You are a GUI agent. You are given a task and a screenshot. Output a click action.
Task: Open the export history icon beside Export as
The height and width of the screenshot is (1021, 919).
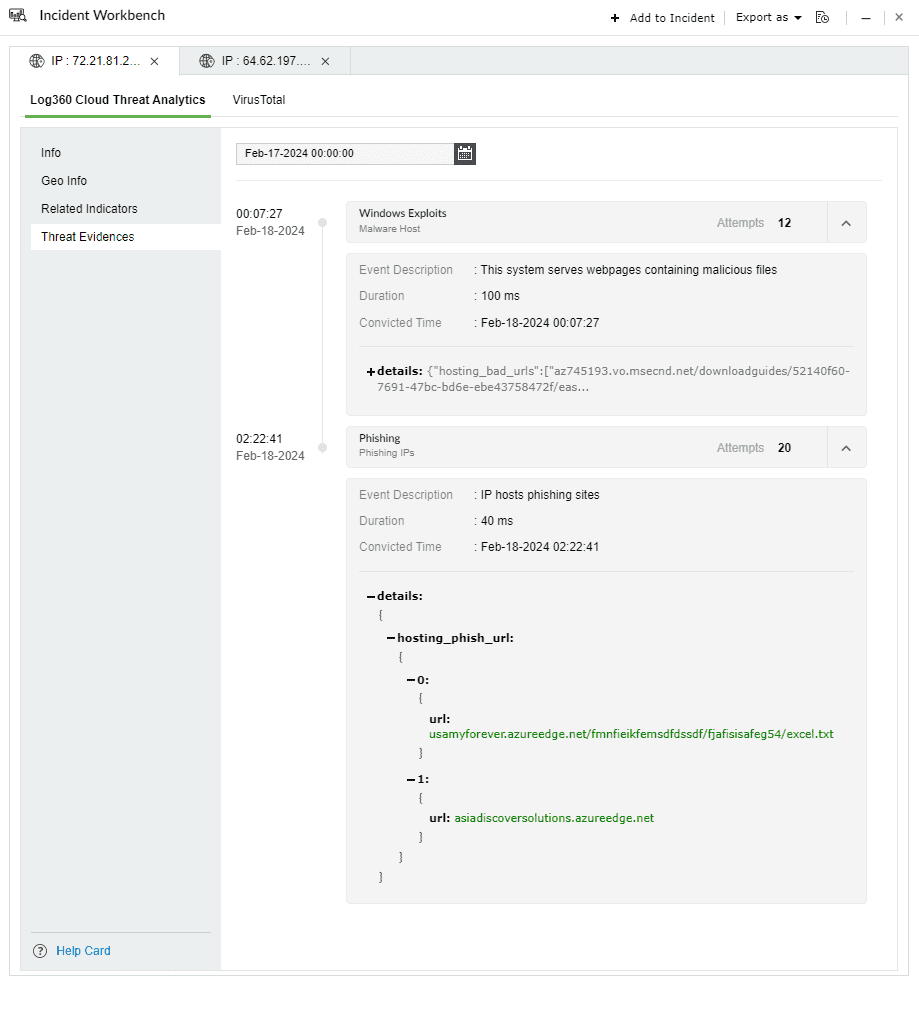pyautogui.click(x=822, y=17)
